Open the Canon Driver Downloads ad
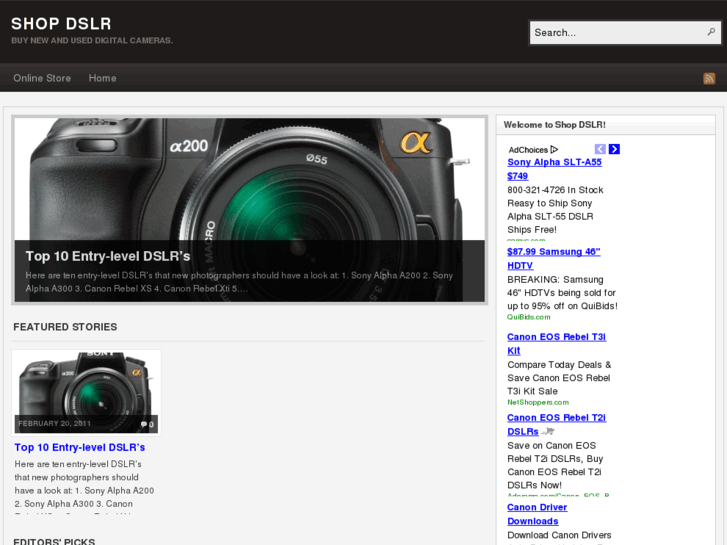 (x=537, y=514)
